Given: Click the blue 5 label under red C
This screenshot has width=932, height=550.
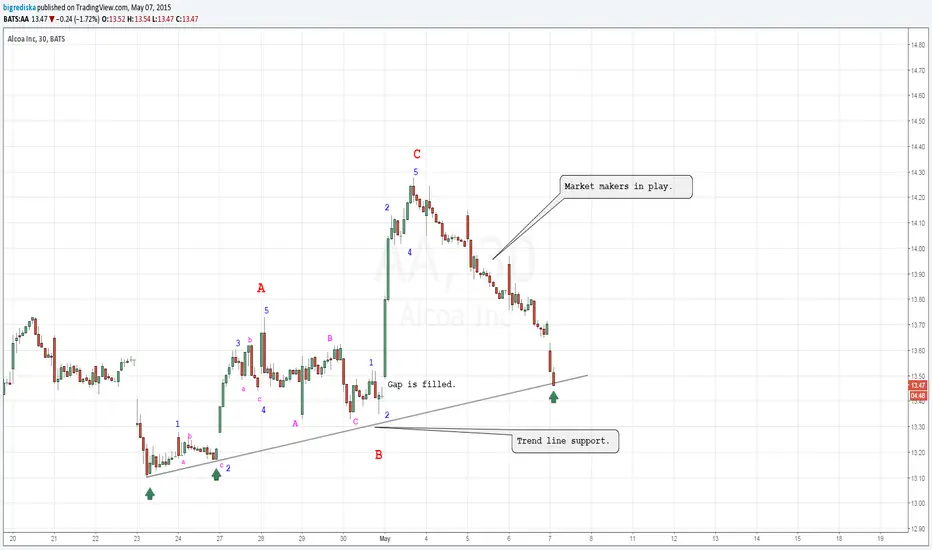Looking at the screenshot, I should [x=415, y=172].
